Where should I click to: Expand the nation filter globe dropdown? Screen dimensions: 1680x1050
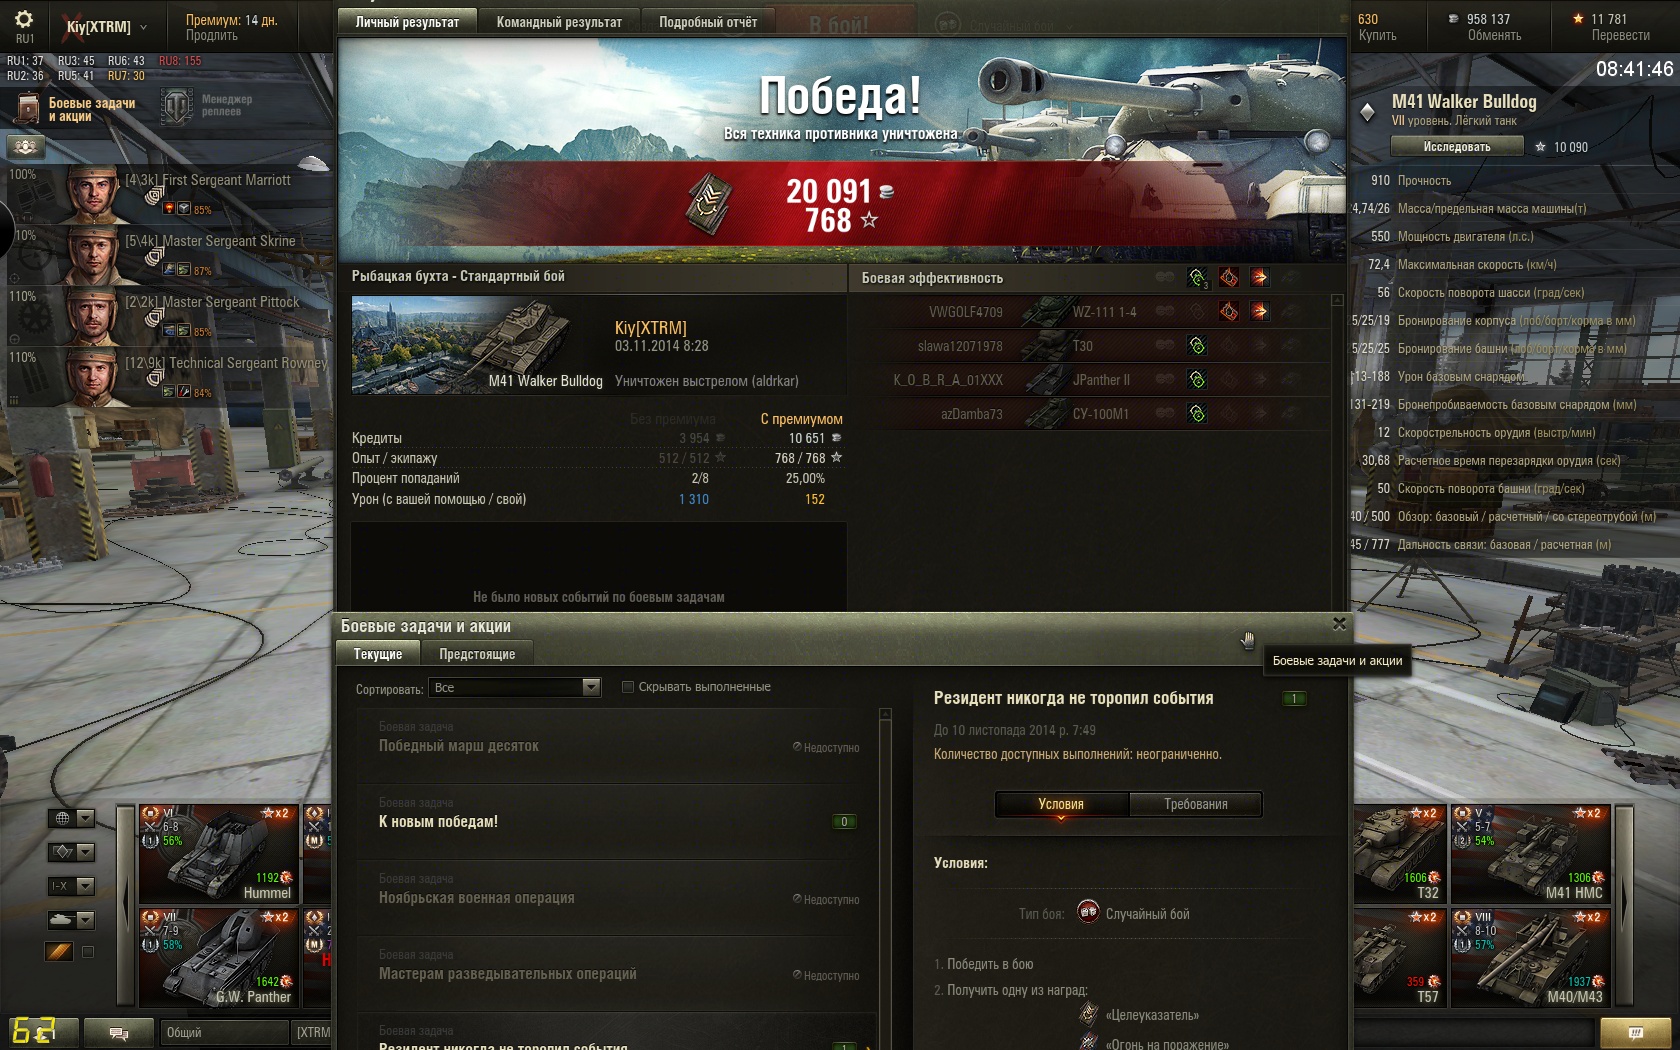point(71,819)
